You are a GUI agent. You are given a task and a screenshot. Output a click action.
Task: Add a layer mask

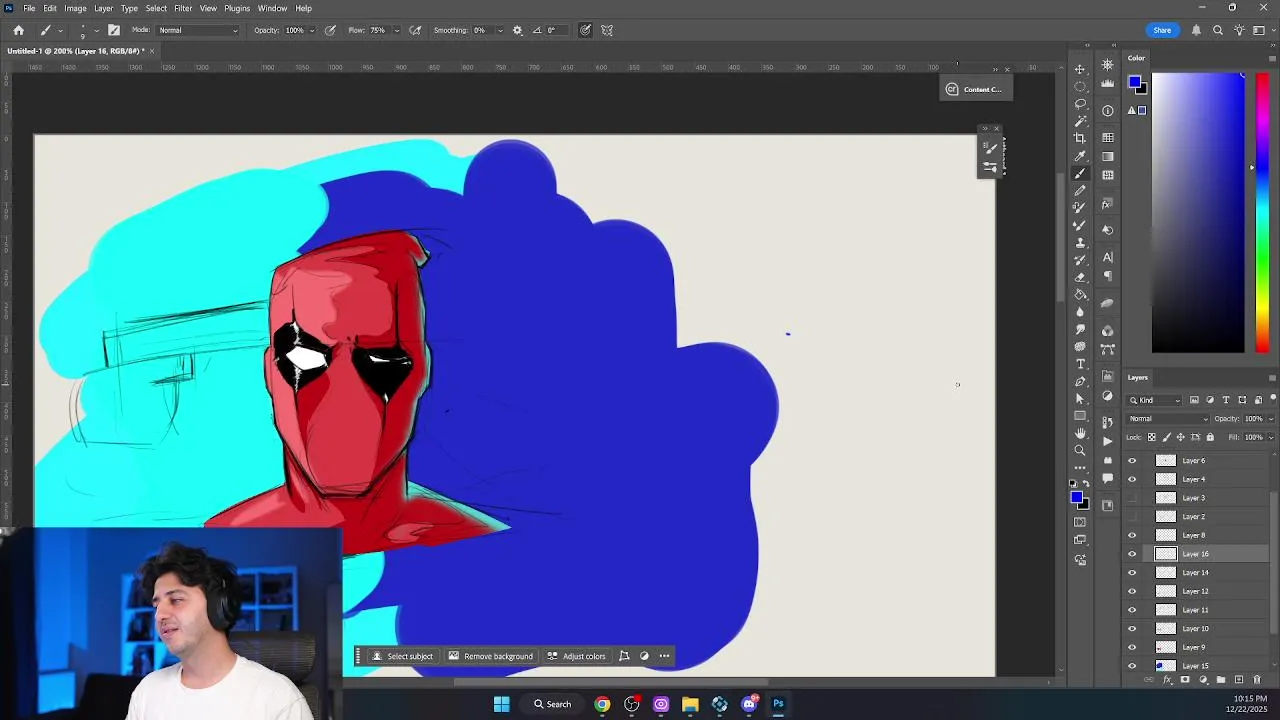click(1185, 680)
